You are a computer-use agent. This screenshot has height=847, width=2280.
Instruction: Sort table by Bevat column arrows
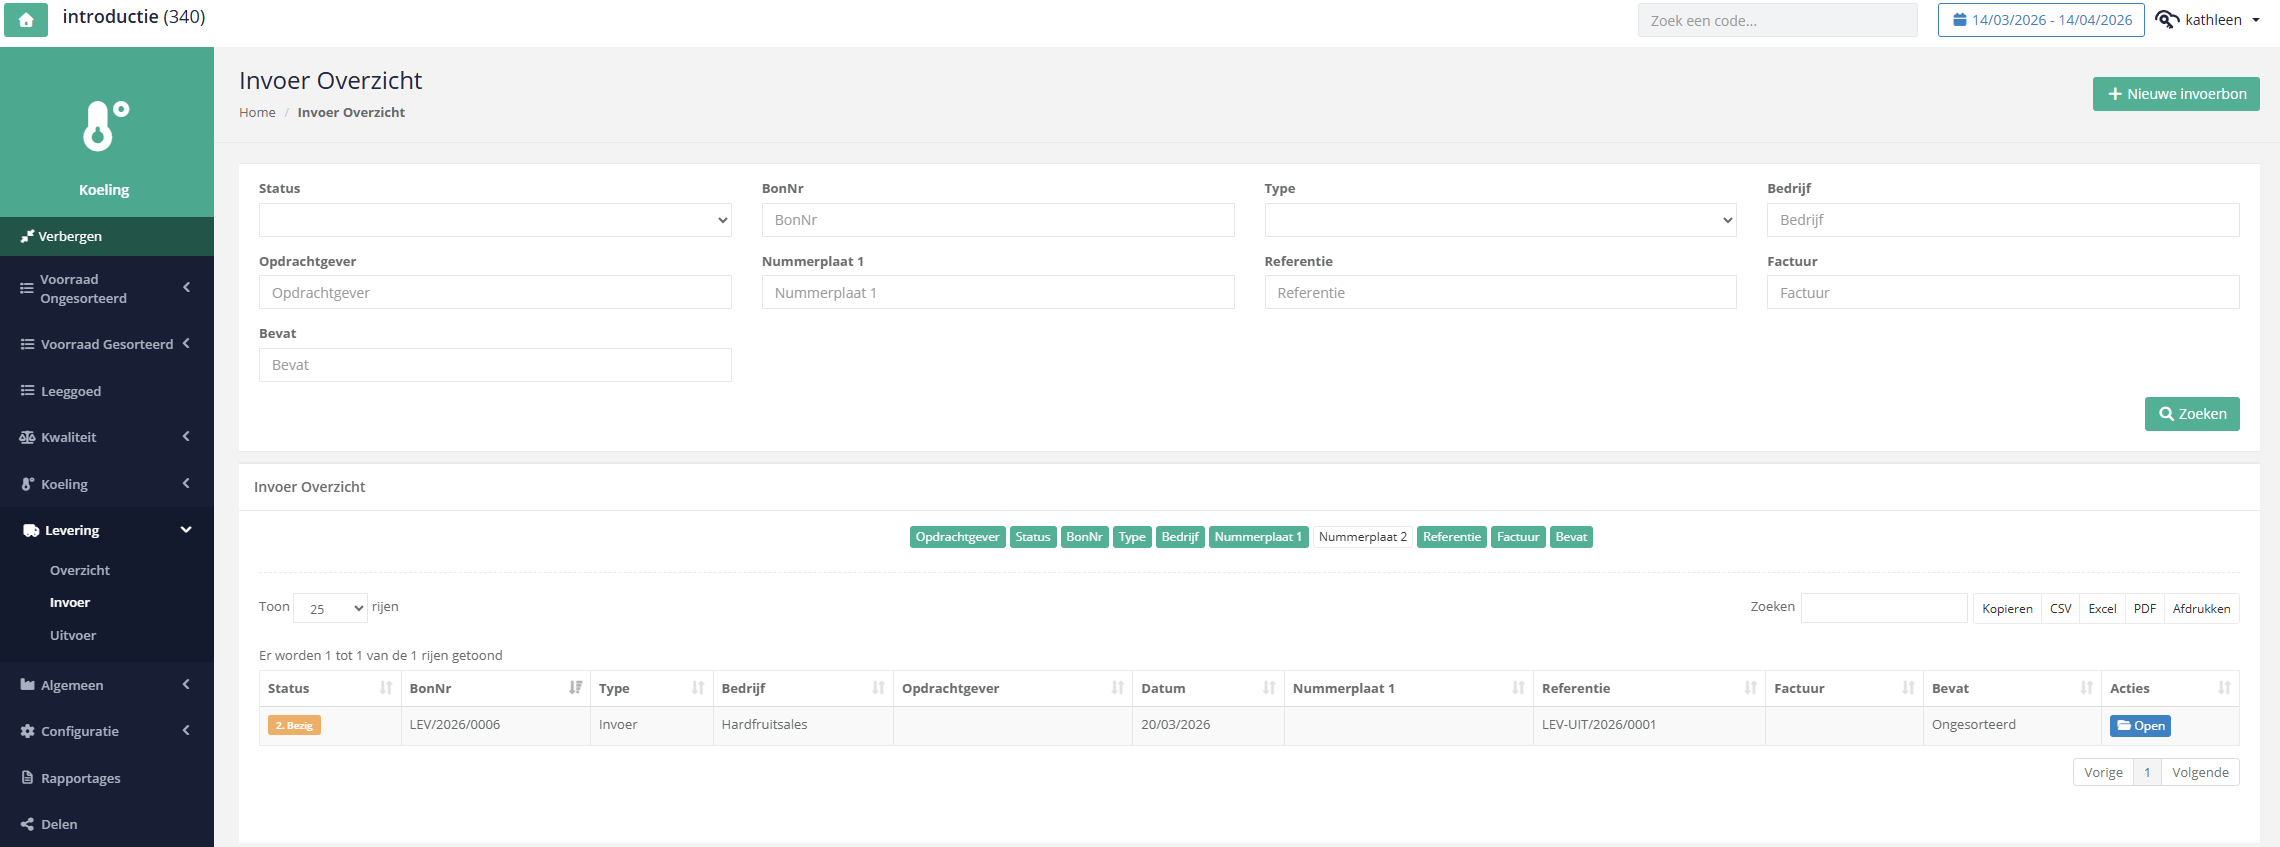(2087, 688)
